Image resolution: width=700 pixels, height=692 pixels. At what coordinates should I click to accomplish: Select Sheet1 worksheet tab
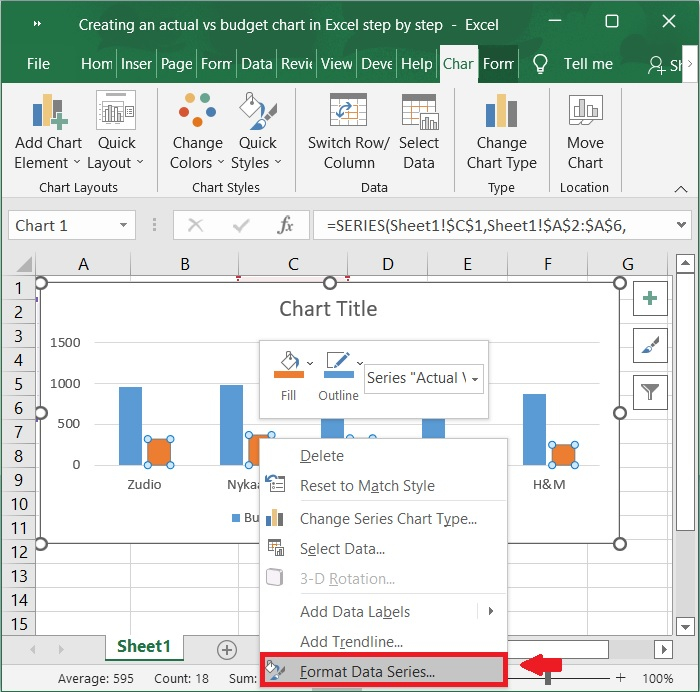[144, 646]
